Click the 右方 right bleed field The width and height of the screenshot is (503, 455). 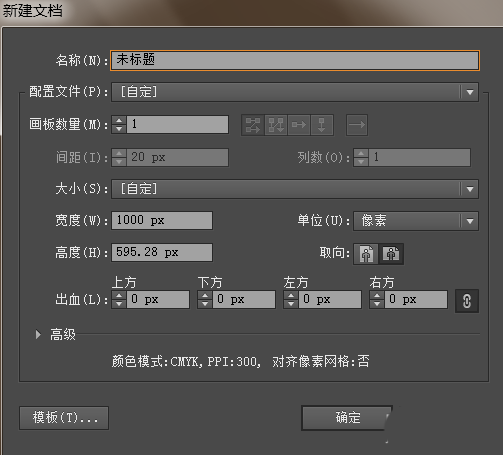click(416, 299)
